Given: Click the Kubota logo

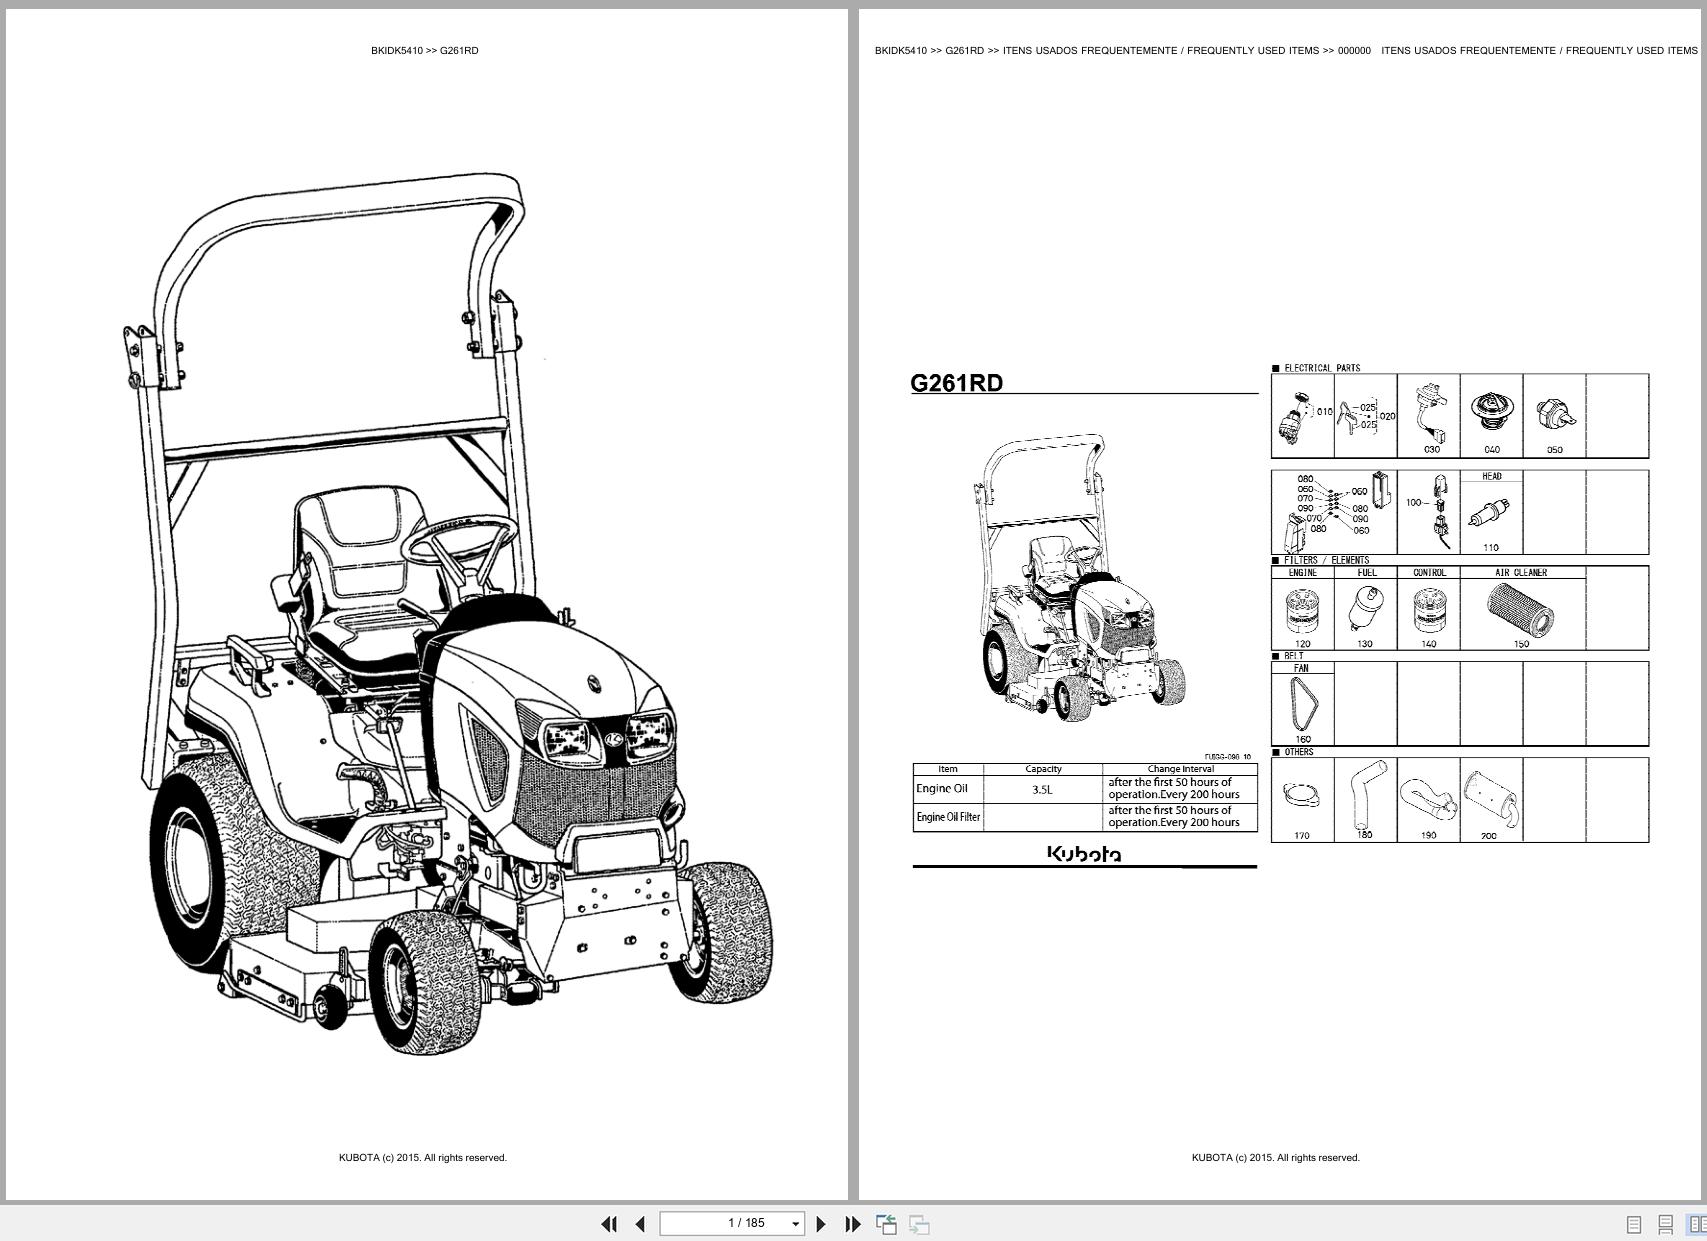Looking at the screenshot, I should [x=1084, y=853].
